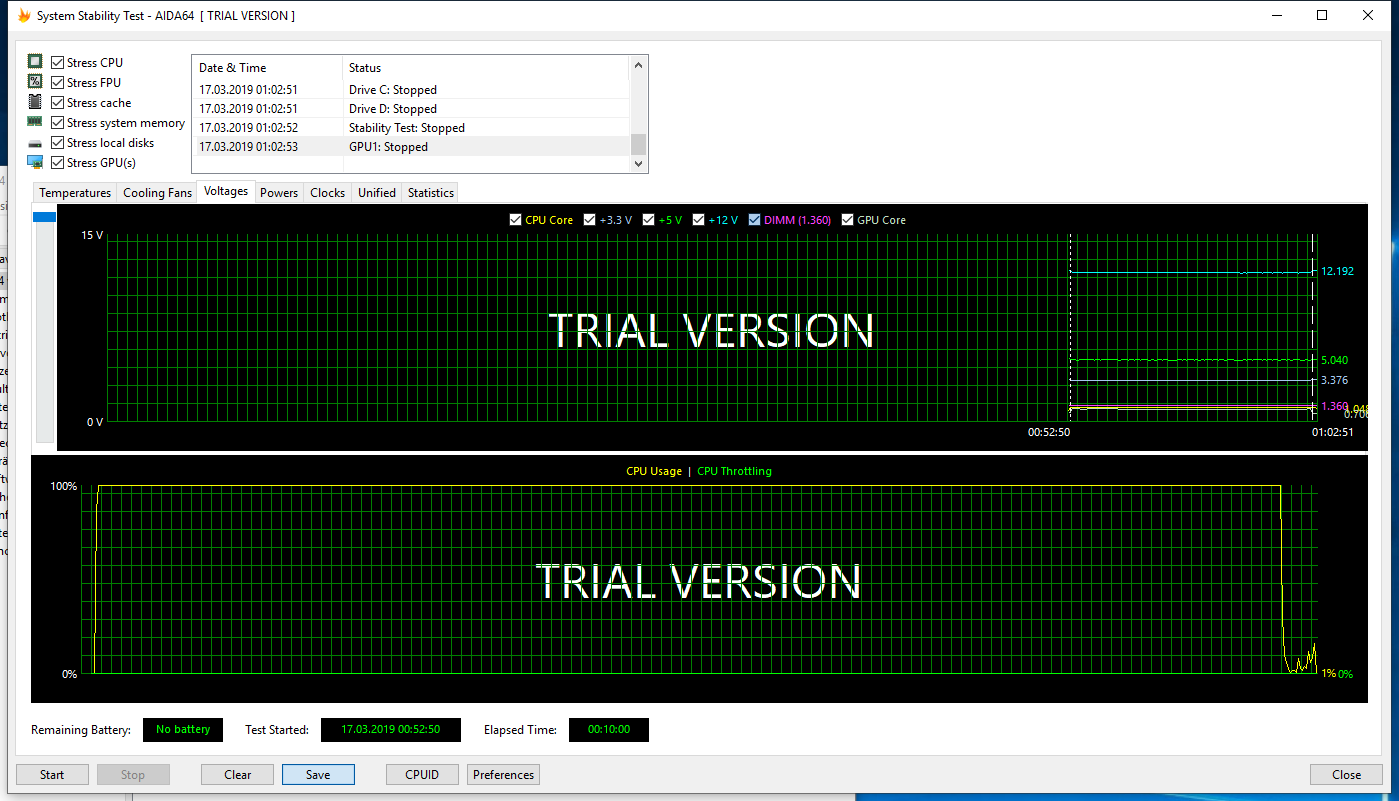Click the CPU Usage legend label
Image resolution: width=1399 pixels, height=801 pixels.
point(654,471)
